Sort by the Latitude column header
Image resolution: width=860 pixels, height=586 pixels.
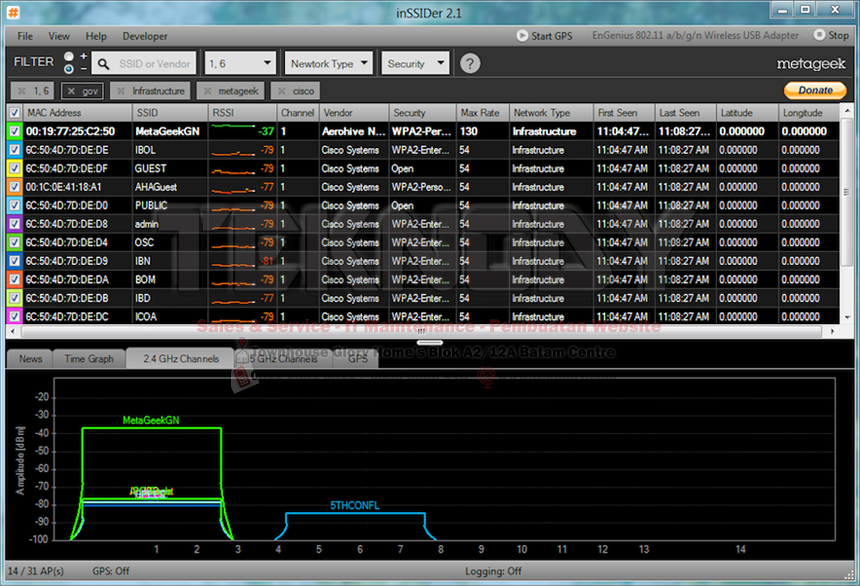click(748, 113)
